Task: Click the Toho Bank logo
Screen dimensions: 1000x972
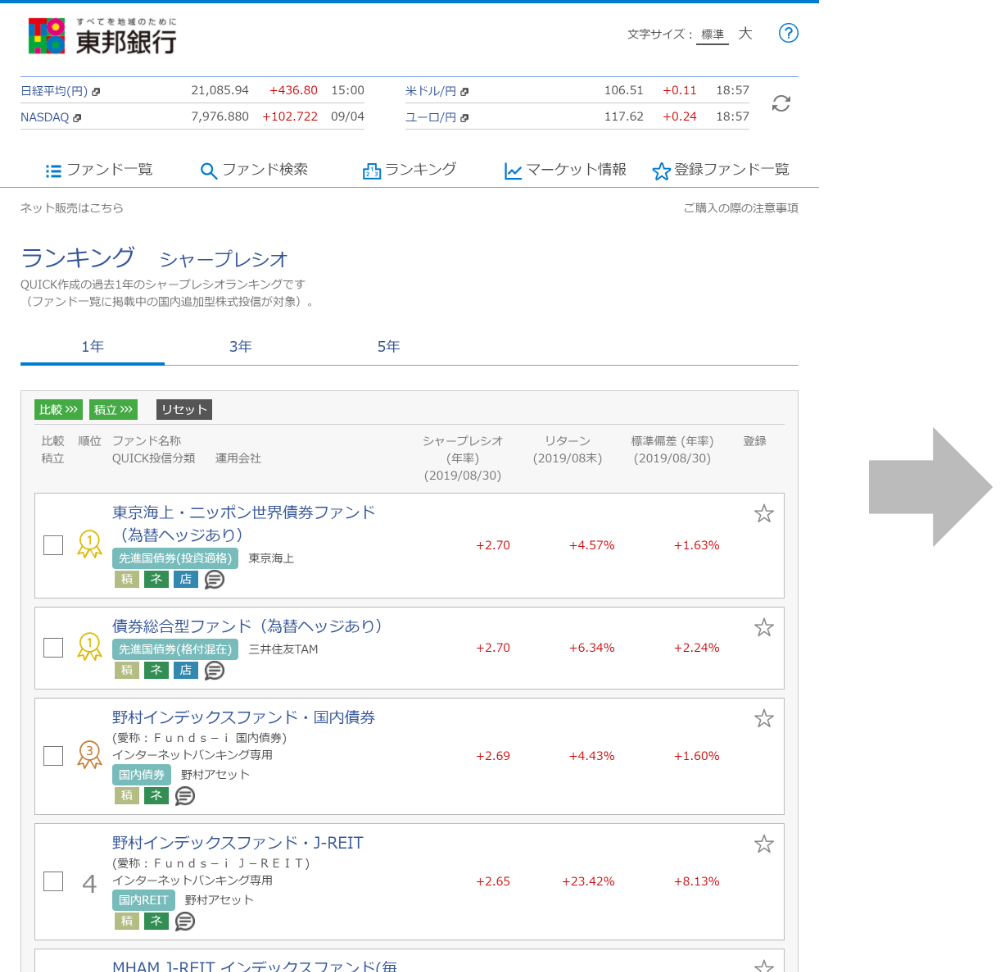Action: [103, 36]
